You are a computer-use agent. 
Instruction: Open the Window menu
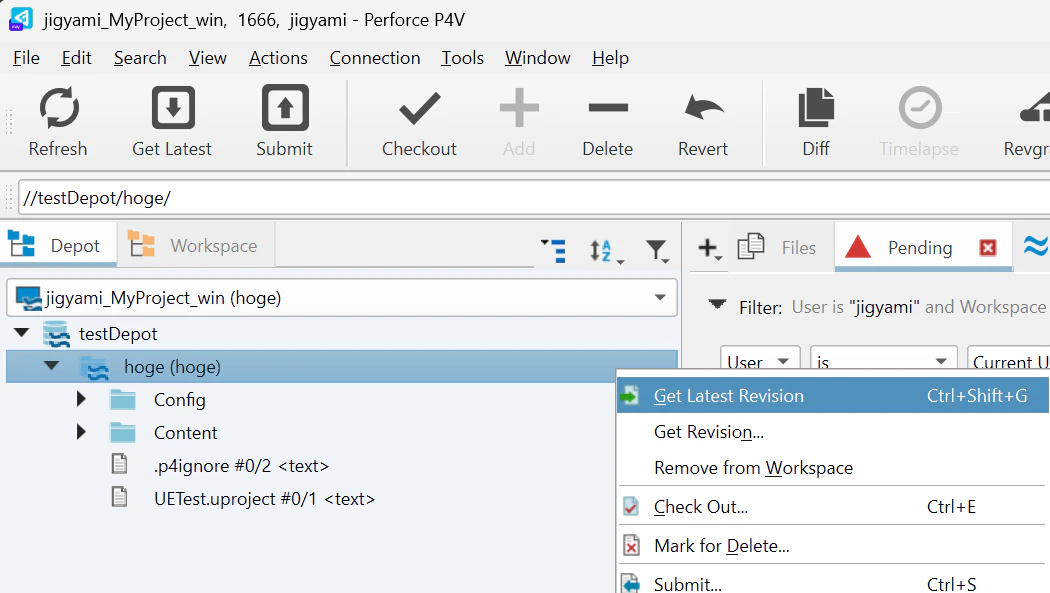pos(538,58)
